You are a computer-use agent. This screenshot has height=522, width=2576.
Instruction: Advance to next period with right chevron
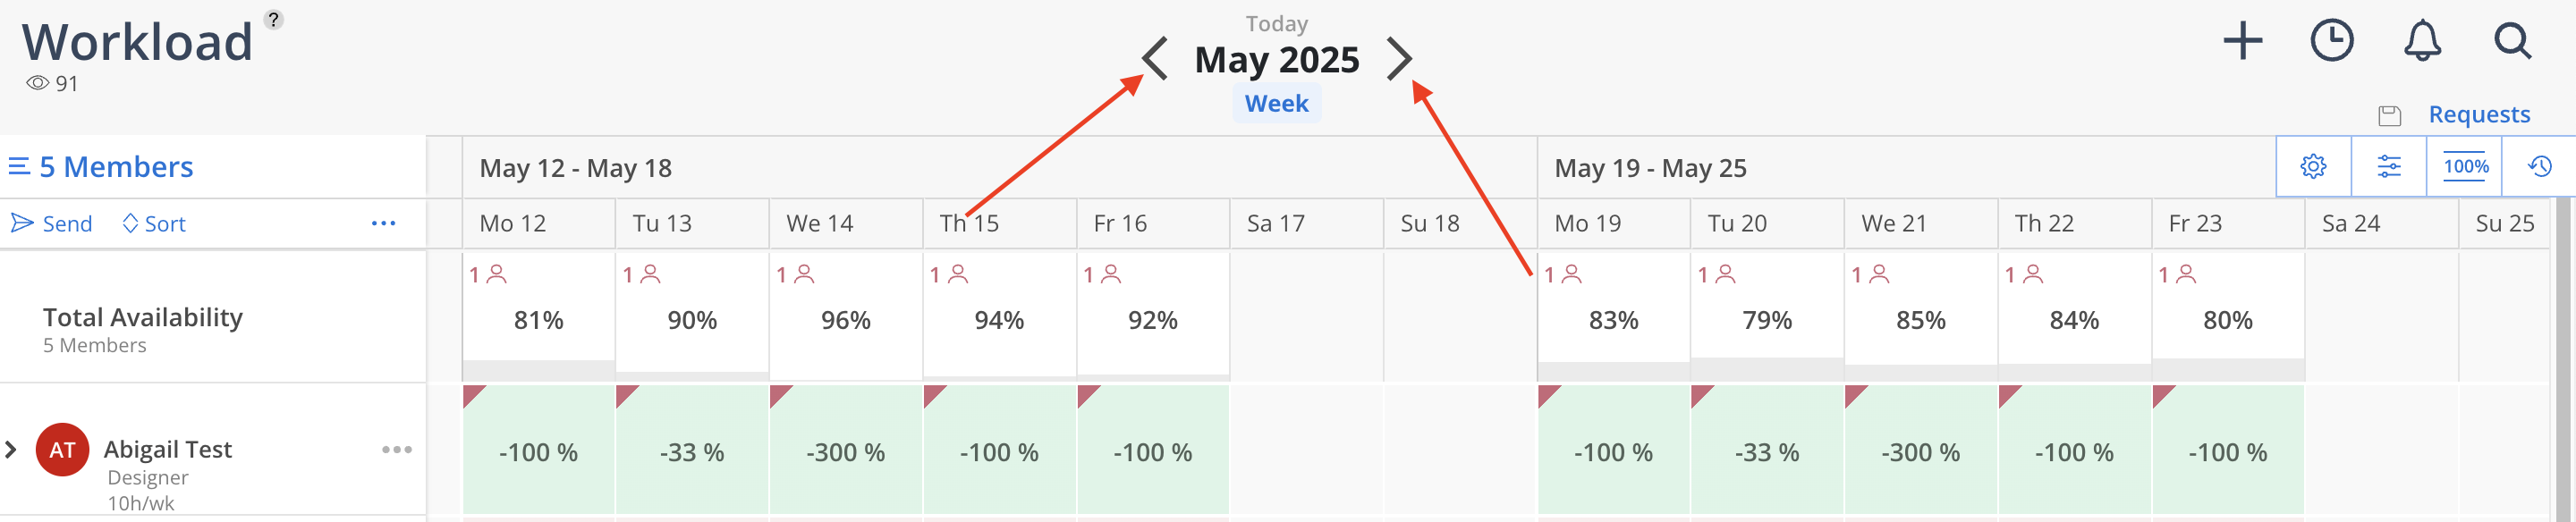1399,58
